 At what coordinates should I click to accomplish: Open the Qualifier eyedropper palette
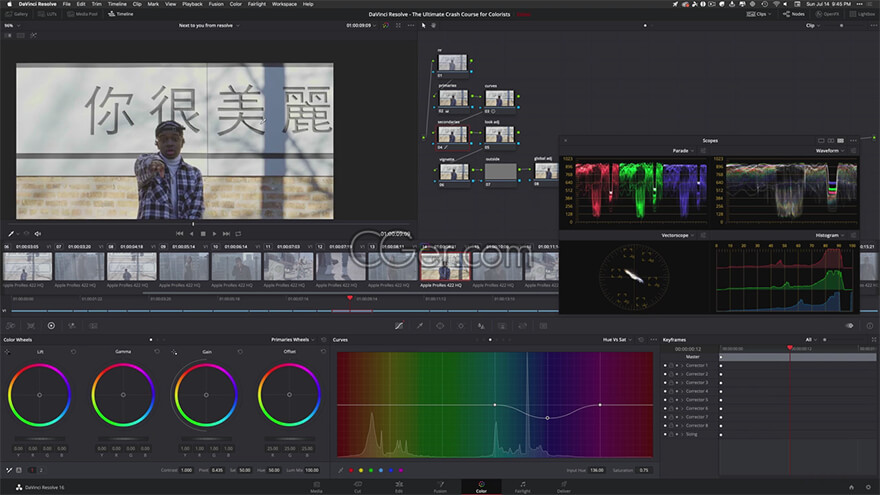420,326
